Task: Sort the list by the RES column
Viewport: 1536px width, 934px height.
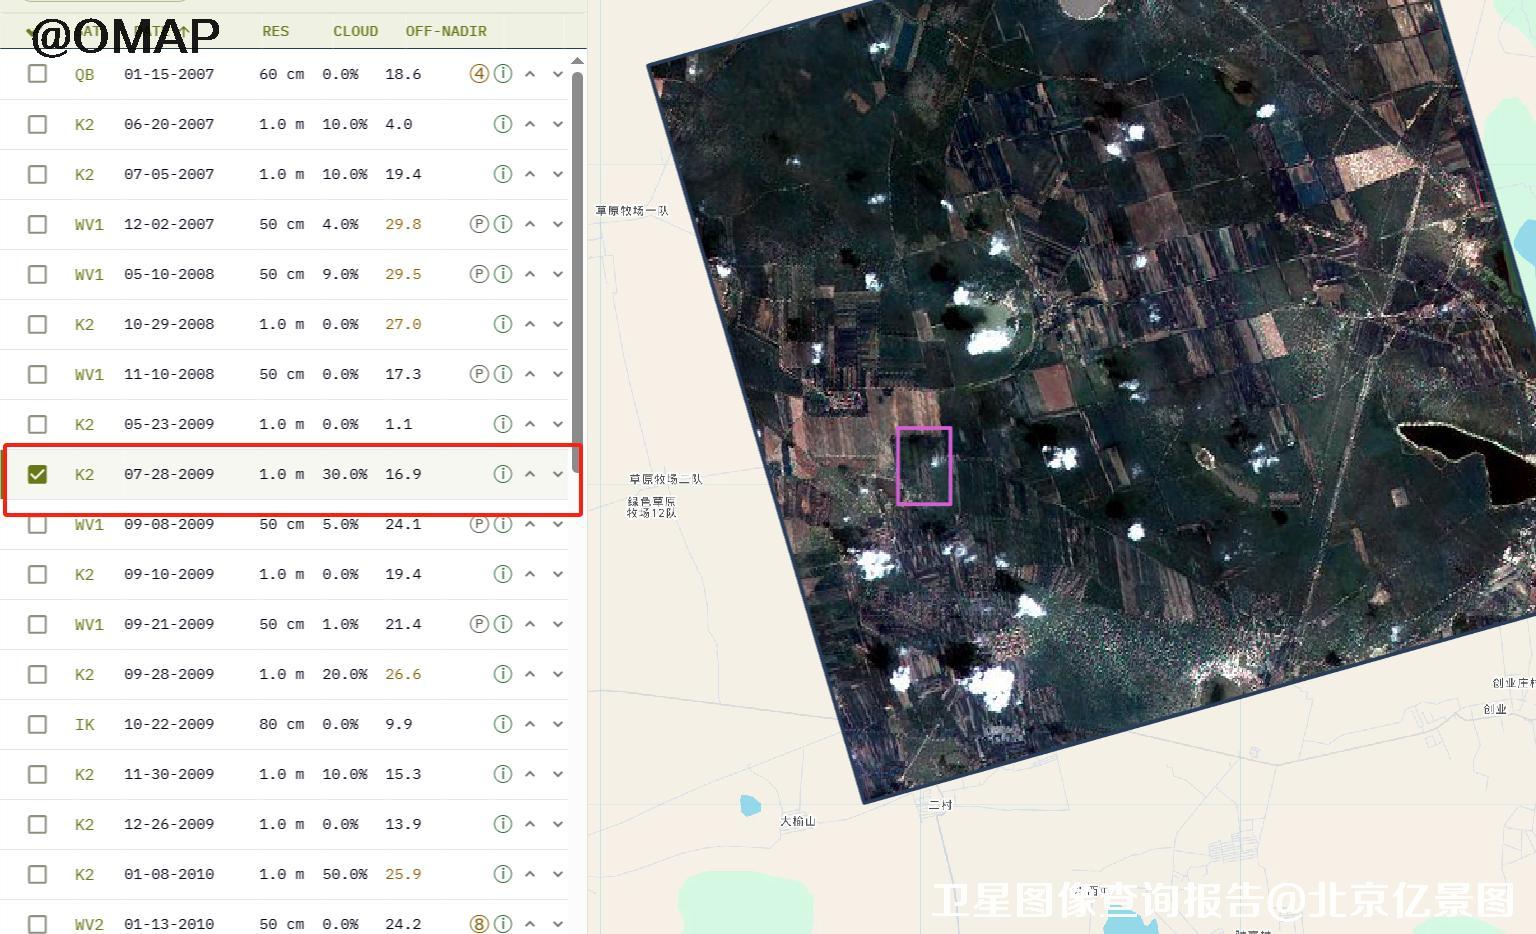Action: pos(276,31)
